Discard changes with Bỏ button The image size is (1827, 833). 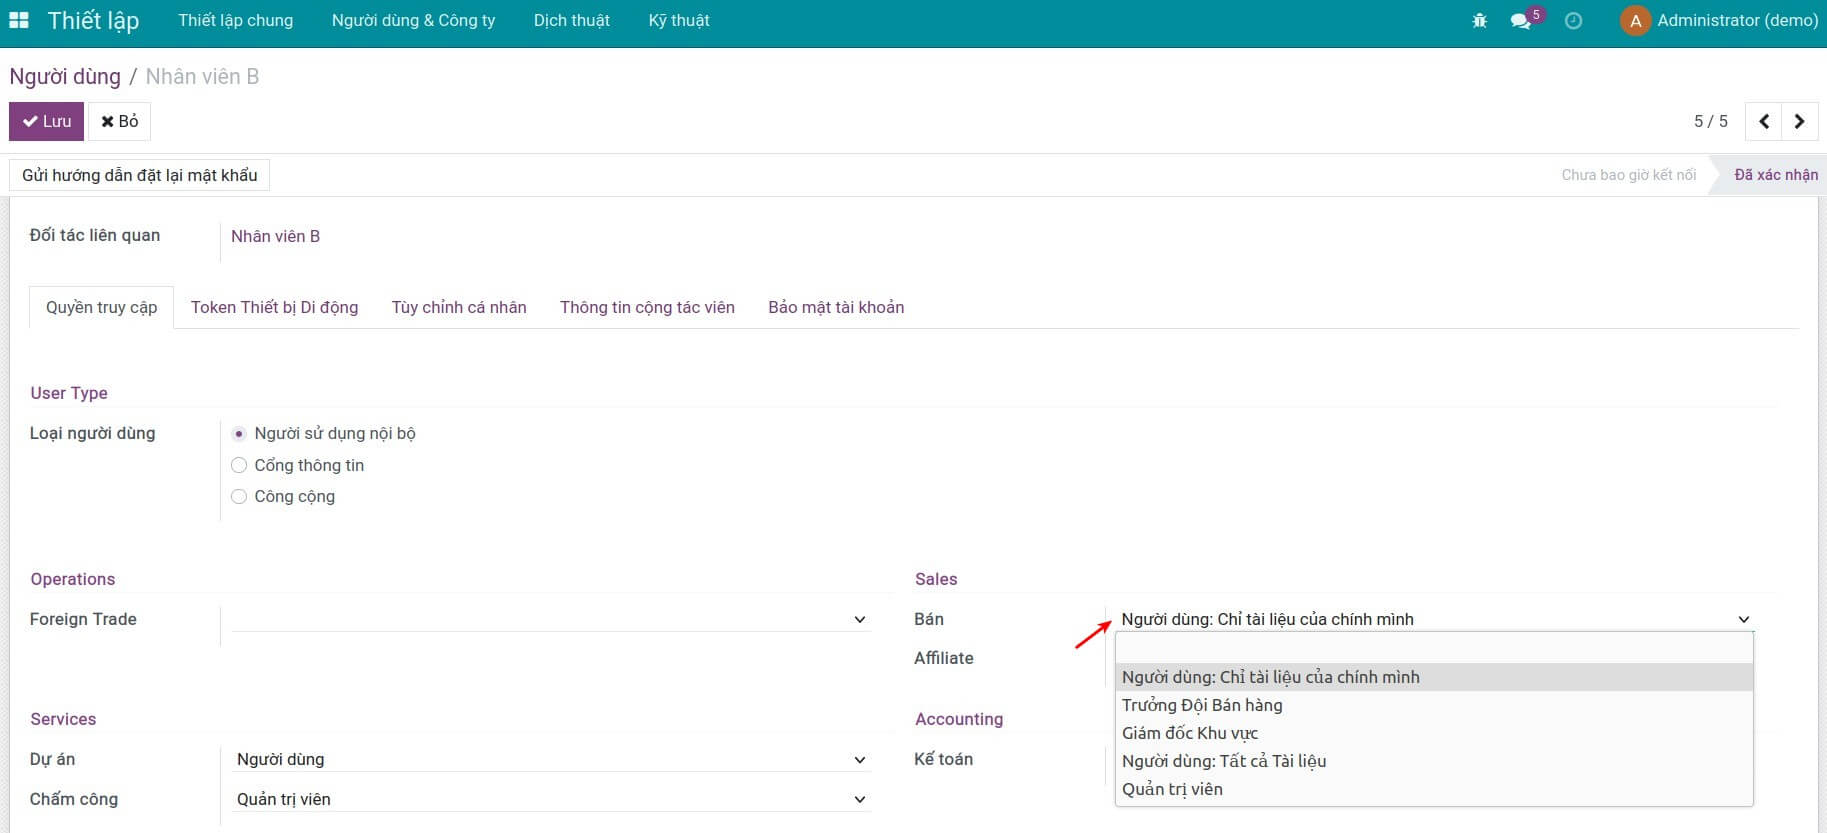click(120, 121)
